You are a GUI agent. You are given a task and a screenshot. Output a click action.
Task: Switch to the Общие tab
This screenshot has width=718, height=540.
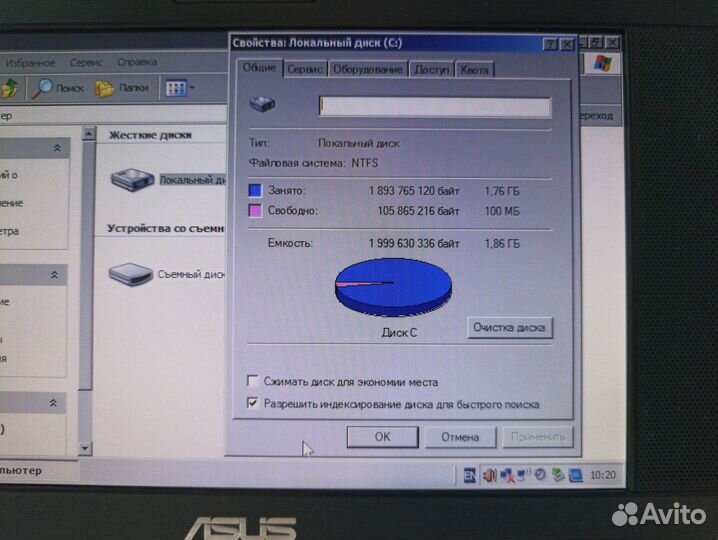coord(259,68)
